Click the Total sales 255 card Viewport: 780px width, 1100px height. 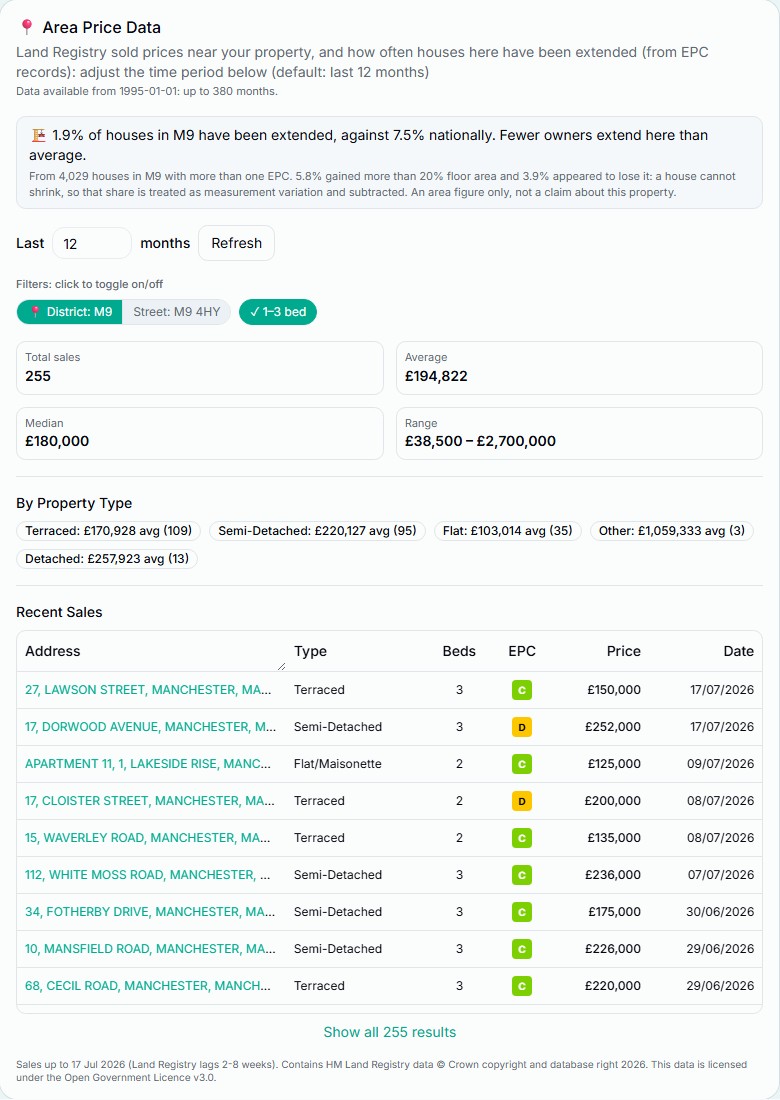click(200, 368)
